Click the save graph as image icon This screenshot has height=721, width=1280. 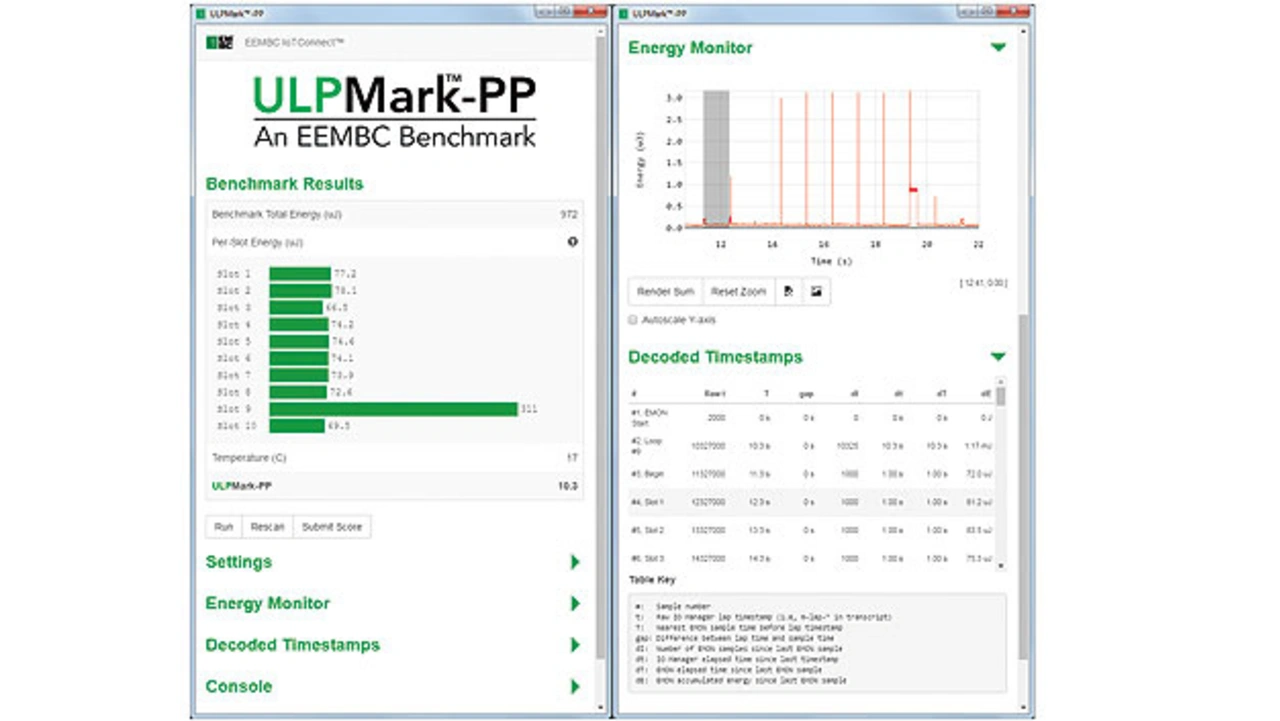point(816,292)
